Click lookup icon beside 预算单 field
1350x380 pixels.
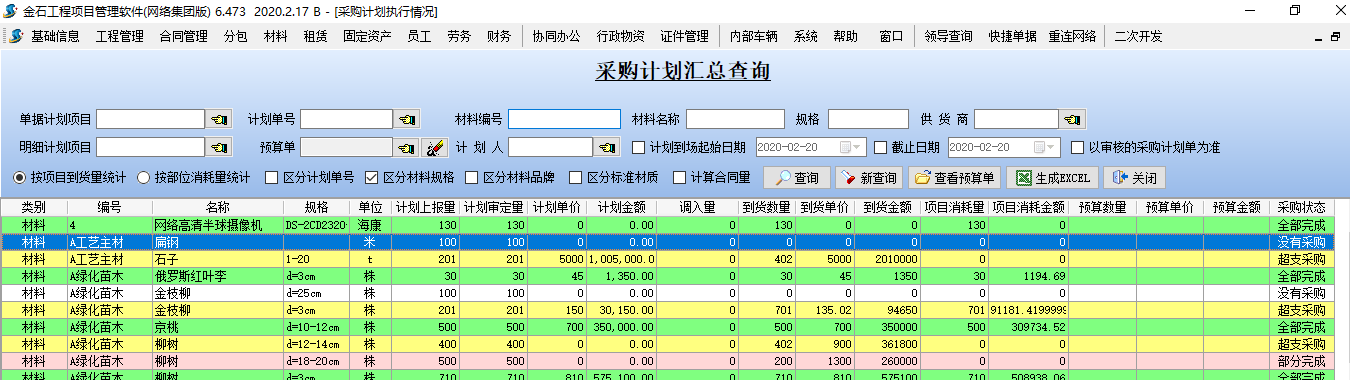(x=406, y=148)
